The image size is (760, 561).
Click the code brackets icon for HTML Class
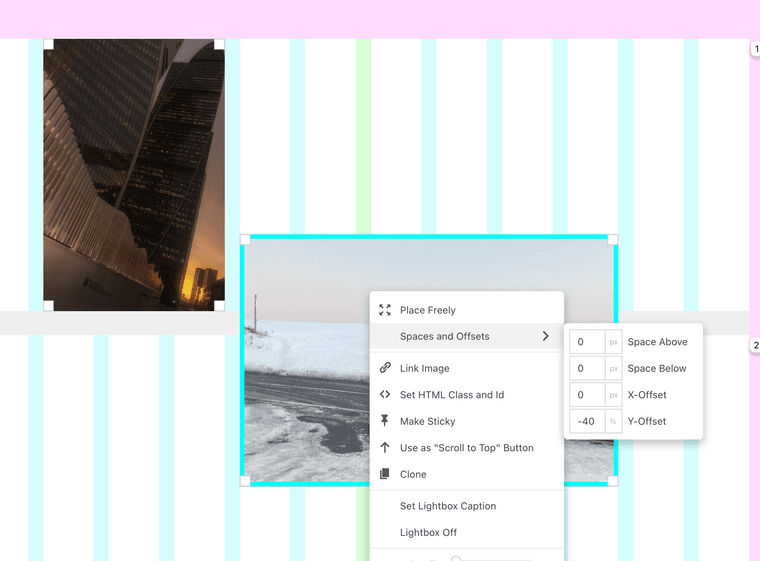(385, 395)
